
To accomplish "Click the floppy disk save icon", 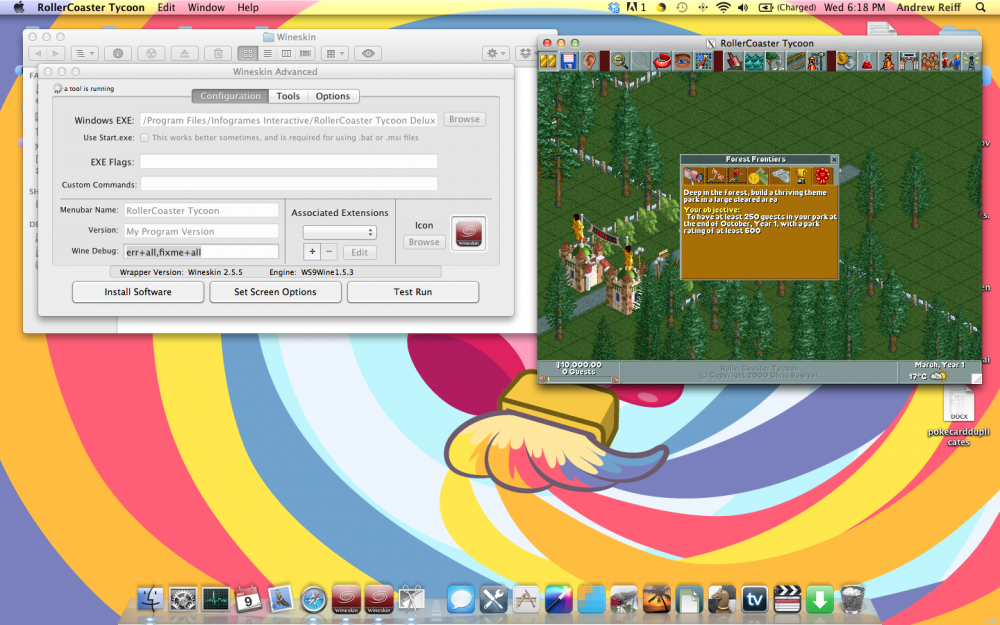I will coord(568,62).
